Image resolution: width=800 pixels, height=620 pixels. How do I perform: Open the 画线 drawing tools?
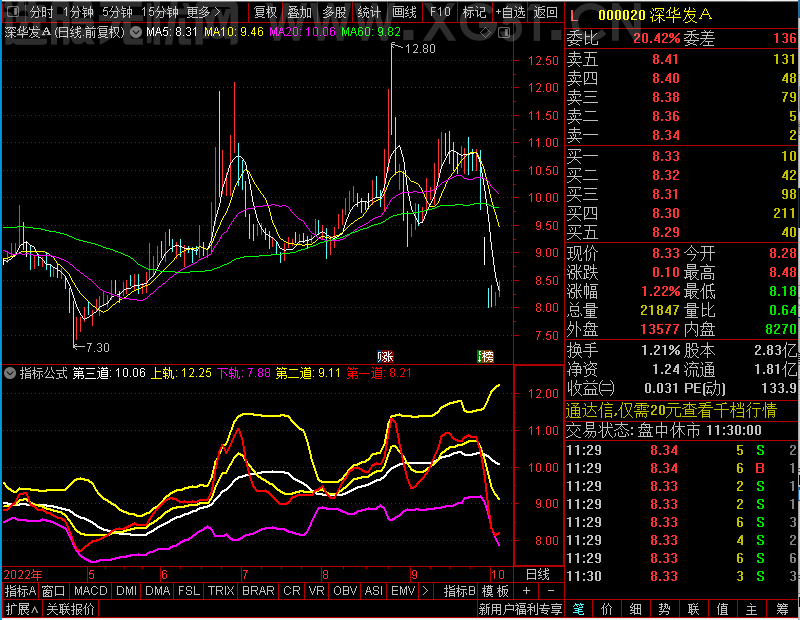(404, 12)
